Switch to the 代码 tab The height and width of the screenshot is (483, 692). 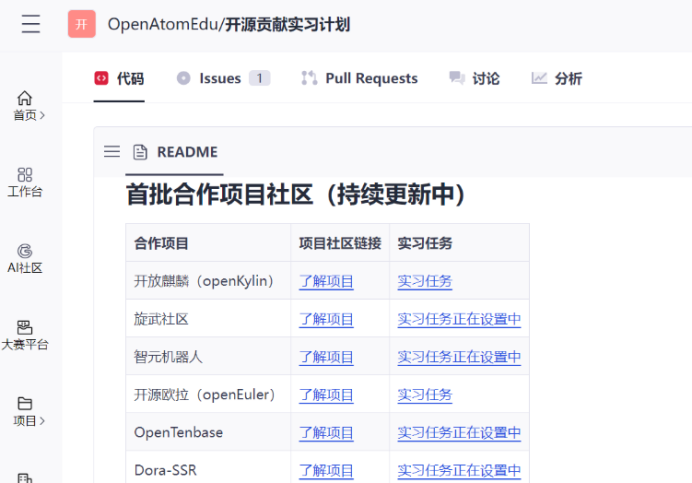point(119,79)
